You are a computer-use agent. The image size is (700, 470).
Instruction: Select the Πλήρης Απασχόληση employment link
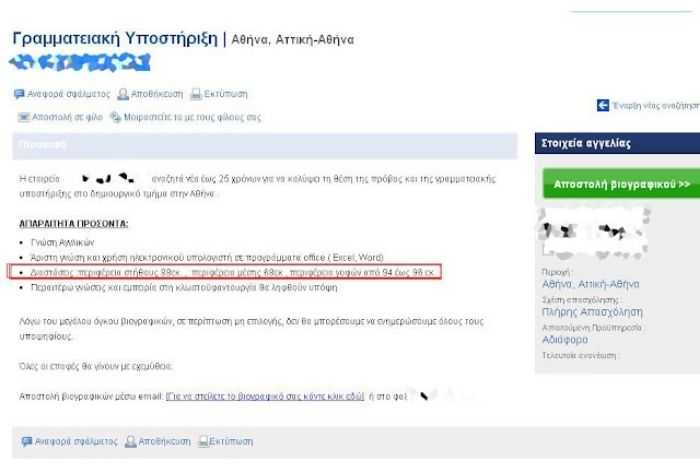(x=592, y=312)
